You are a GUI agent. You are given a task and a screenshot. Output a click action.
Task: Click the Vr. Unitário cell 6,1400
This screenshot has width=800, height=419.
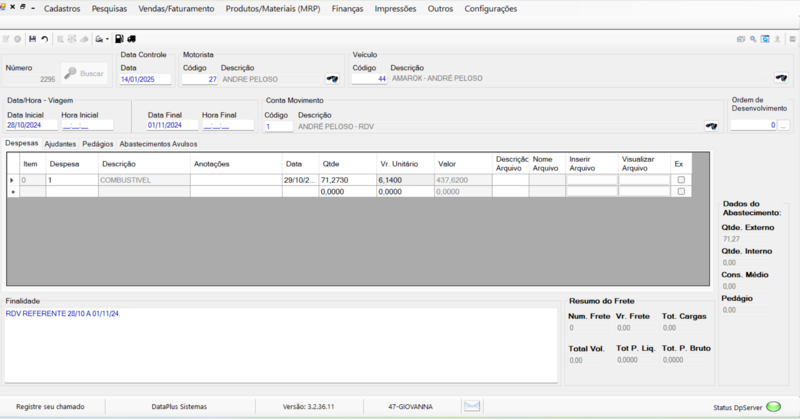point(405,180)
